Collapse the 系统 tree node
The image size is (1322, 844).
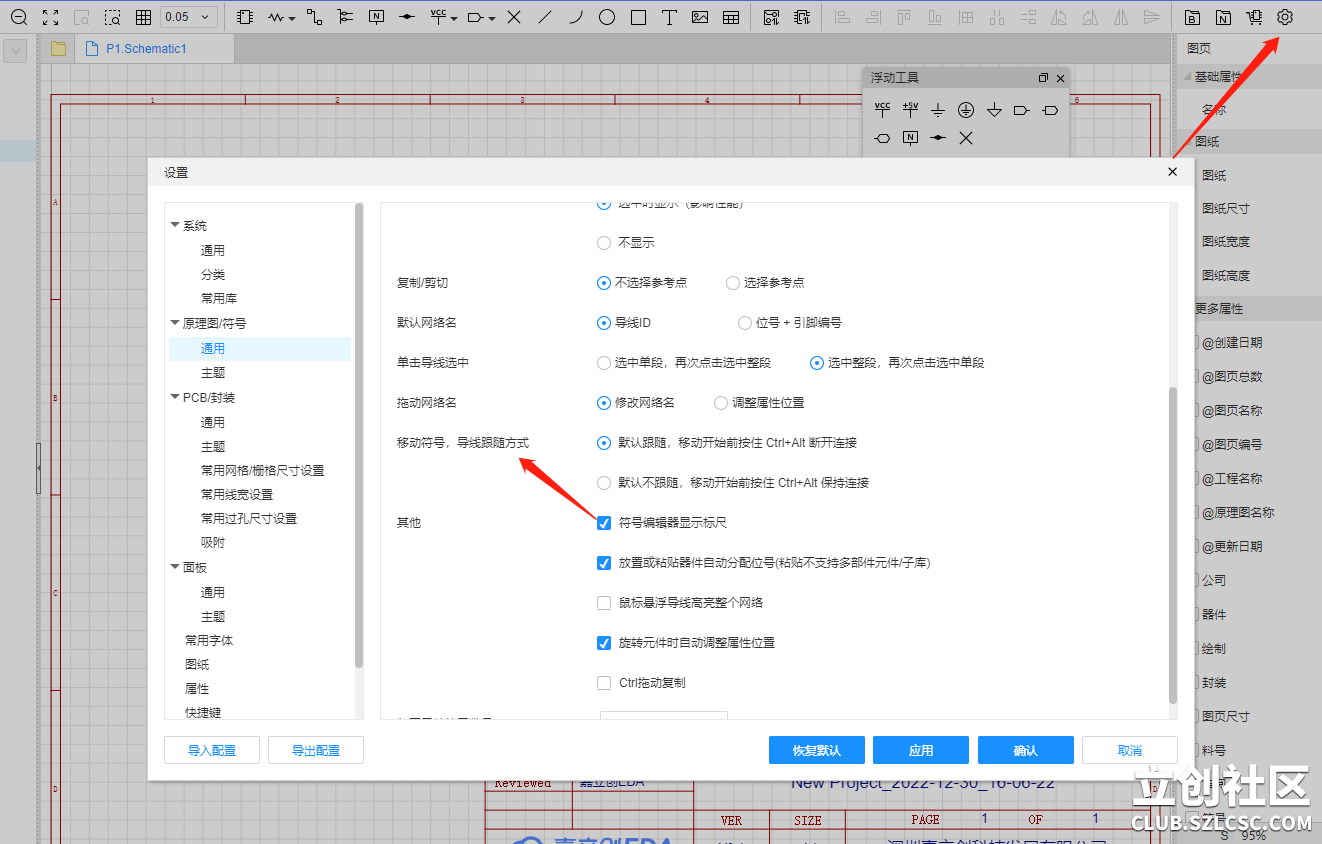pos(176,226)
